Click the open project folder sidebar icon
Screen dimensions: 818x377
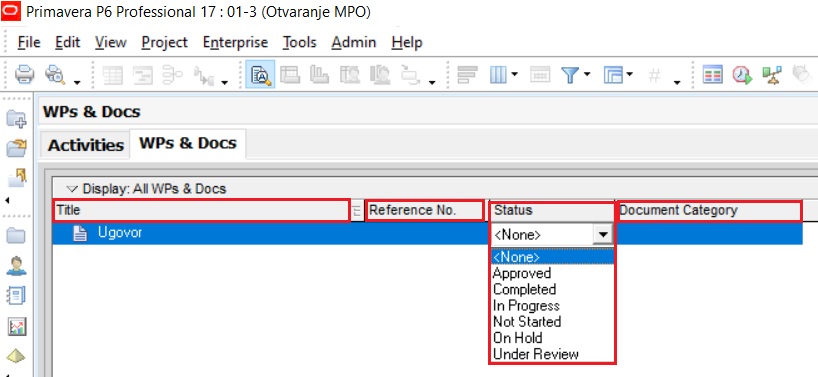point(16,149)
